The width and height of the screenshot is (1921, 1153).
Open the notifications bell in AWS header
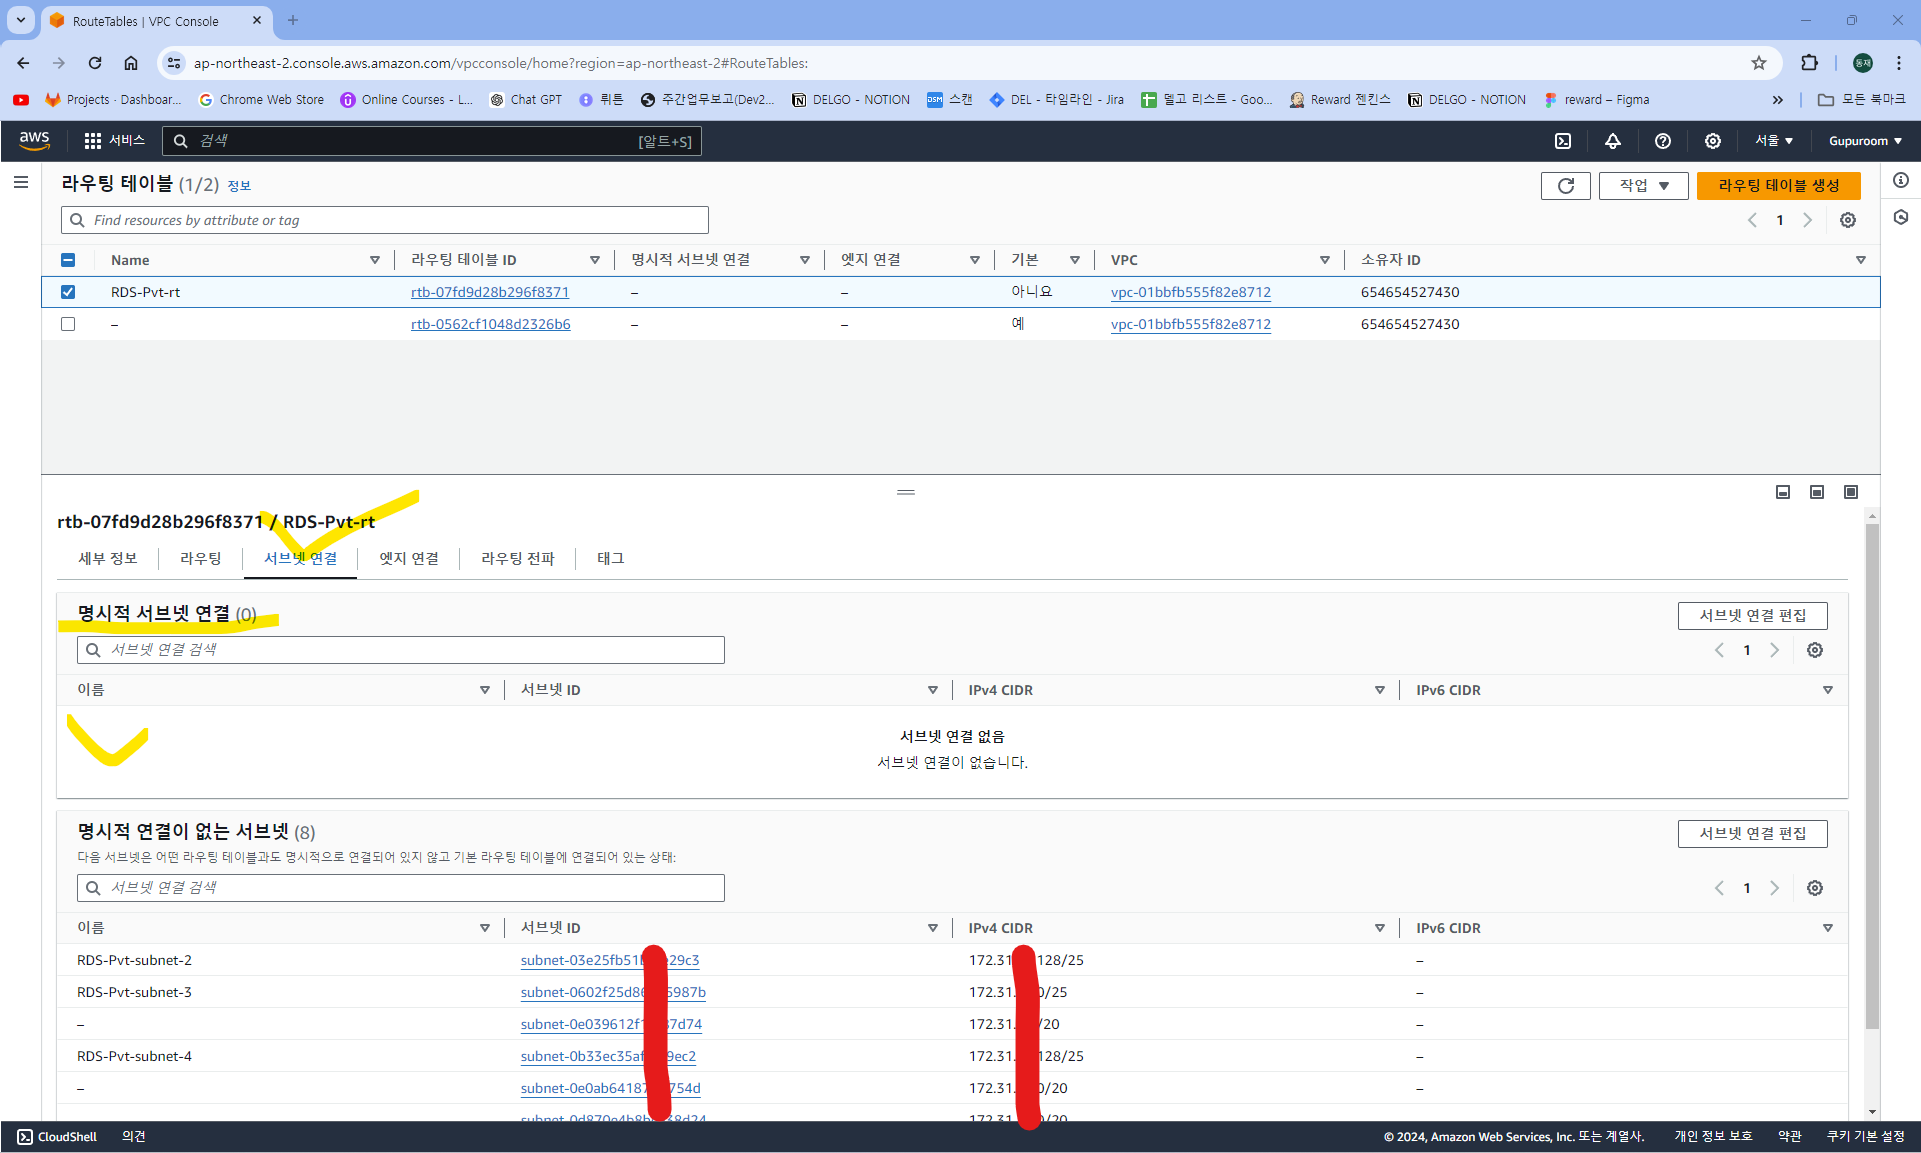coord(1613,141)
